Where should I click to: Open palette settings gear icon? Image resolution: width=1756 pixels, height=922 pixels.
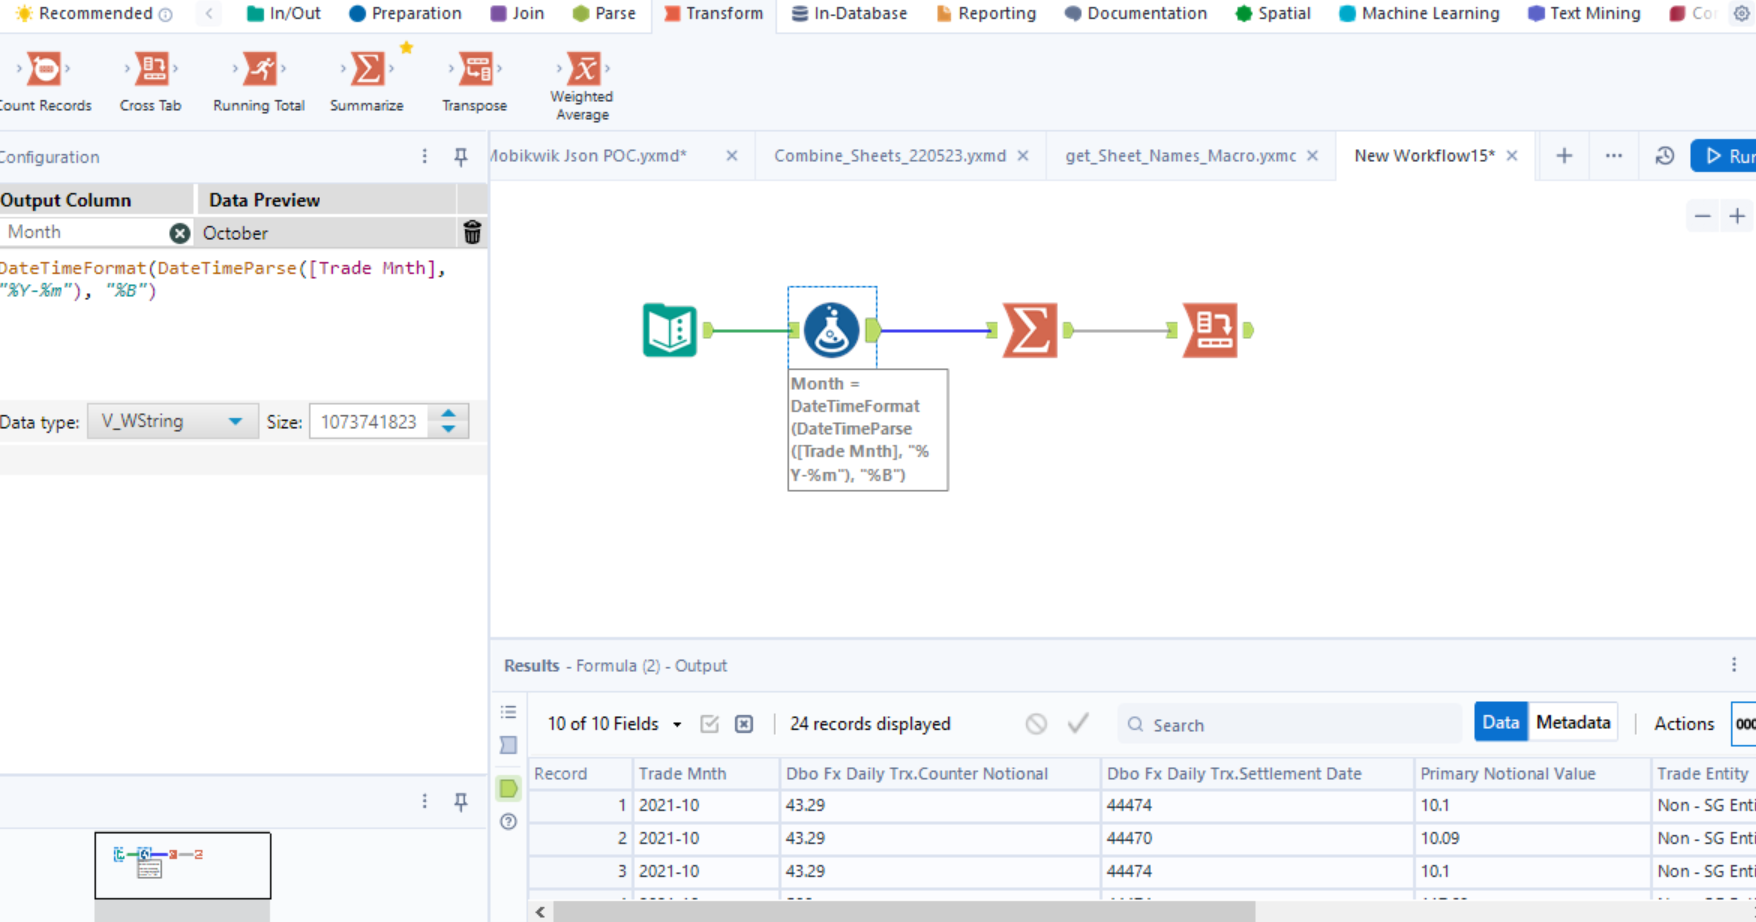point(1741,13)
